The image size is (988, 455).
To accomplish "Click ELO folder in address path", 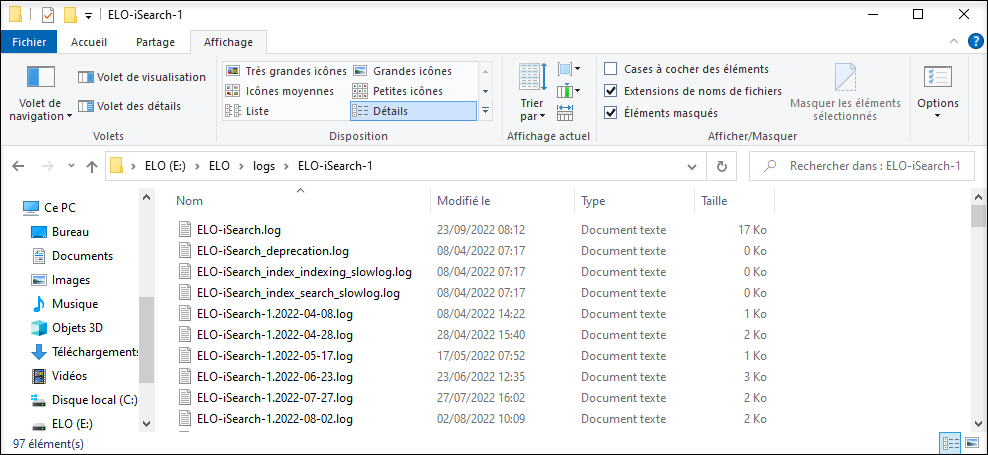I will tap(219, 166).
